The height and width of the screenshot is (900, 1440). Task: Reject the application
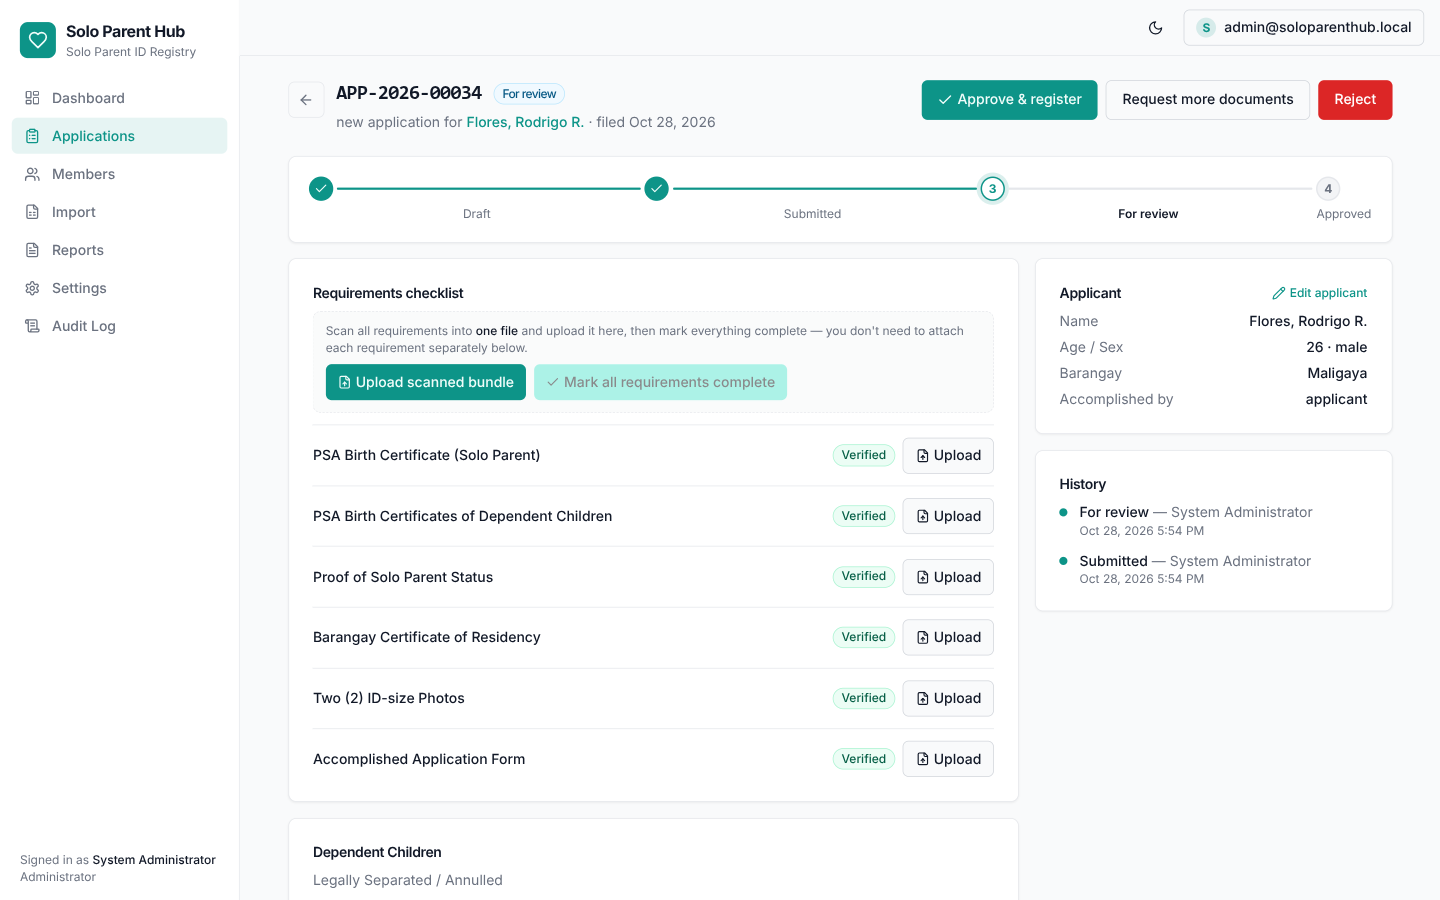pyautogui.click(x=1355, y=100)
